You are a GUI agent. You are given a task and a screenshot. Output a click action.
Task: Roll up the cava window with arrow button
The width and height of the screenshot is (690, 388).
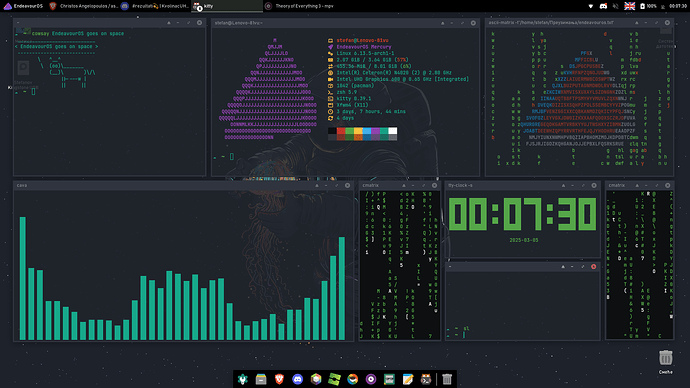click(x=316, y=186)
